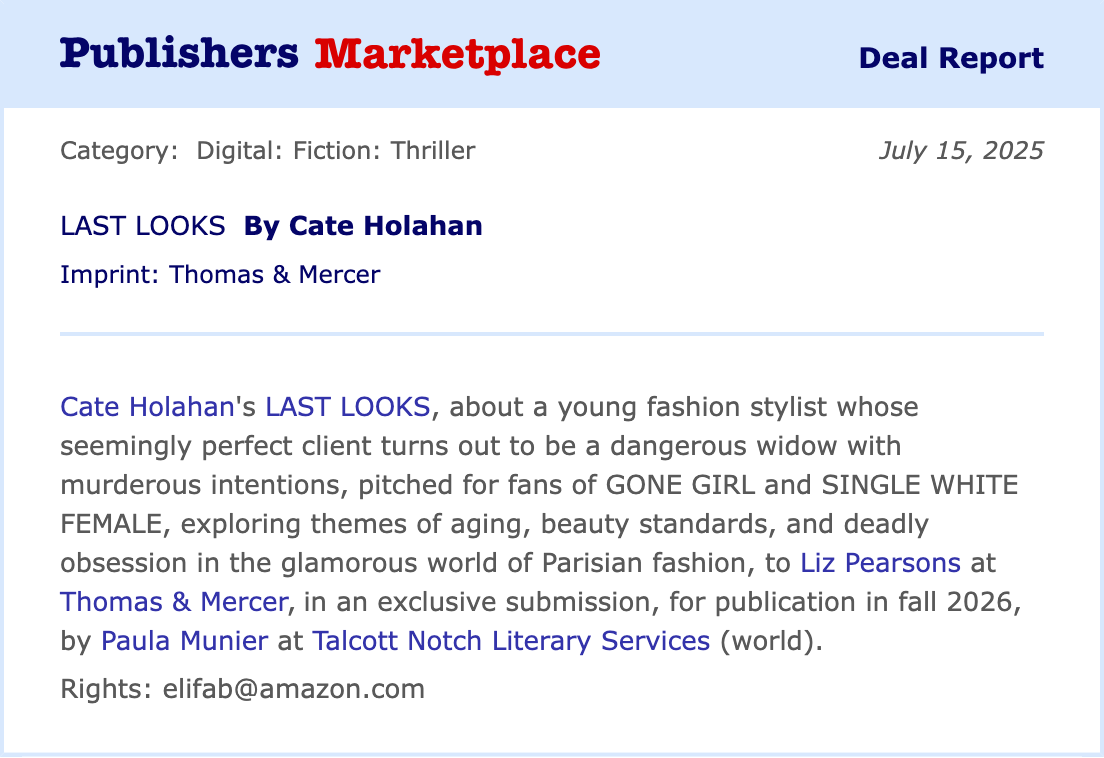The width and height of the screenshot is (1104, 758).
Task: Click the July 15, 2025 date
Action: point(961,151)
